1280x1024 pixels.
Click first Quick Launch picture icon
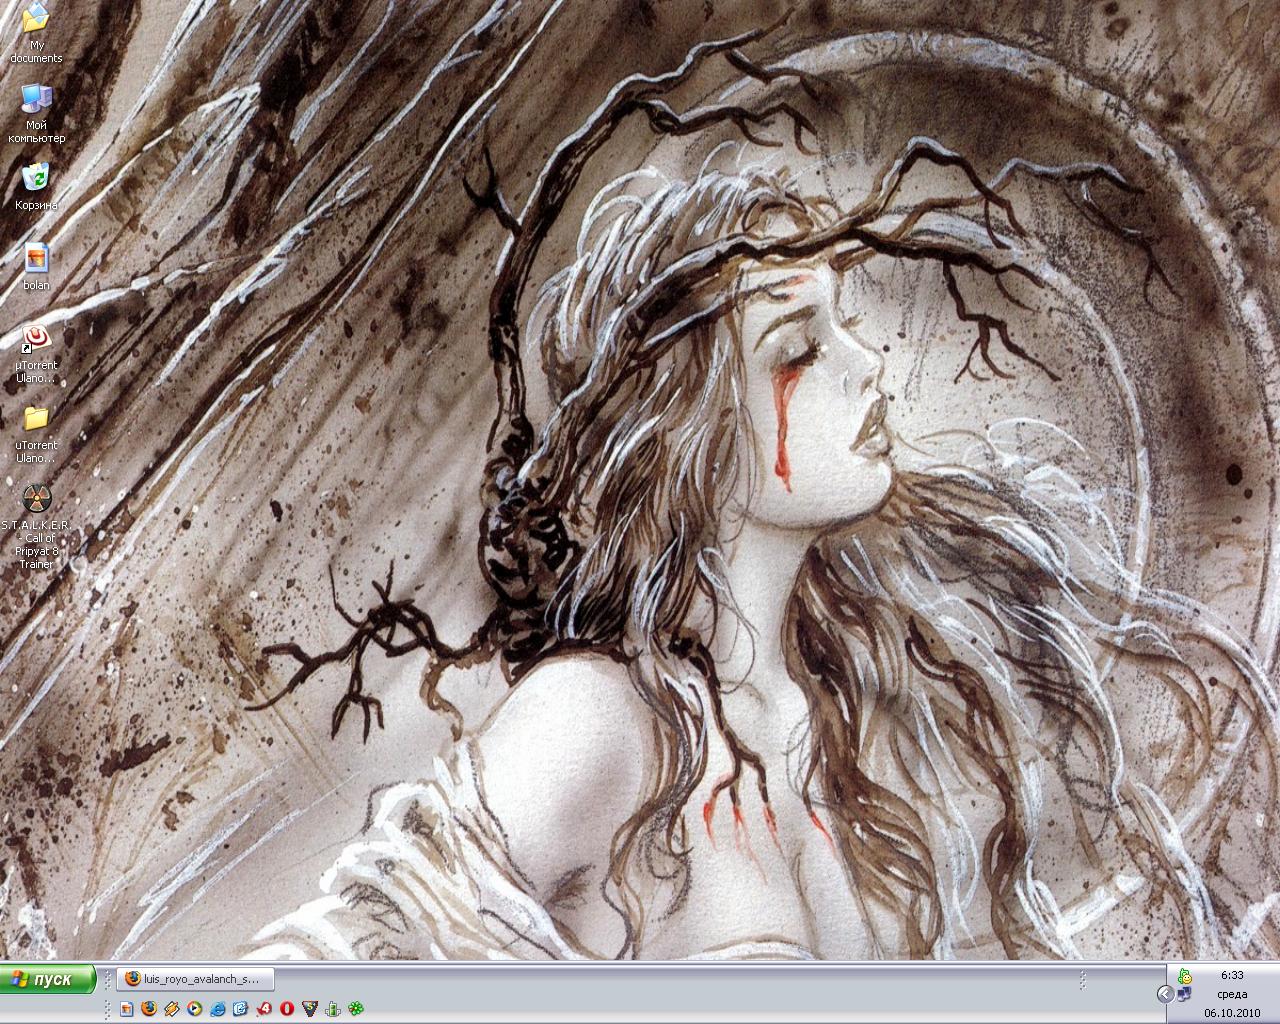(x=127, y=1009)
